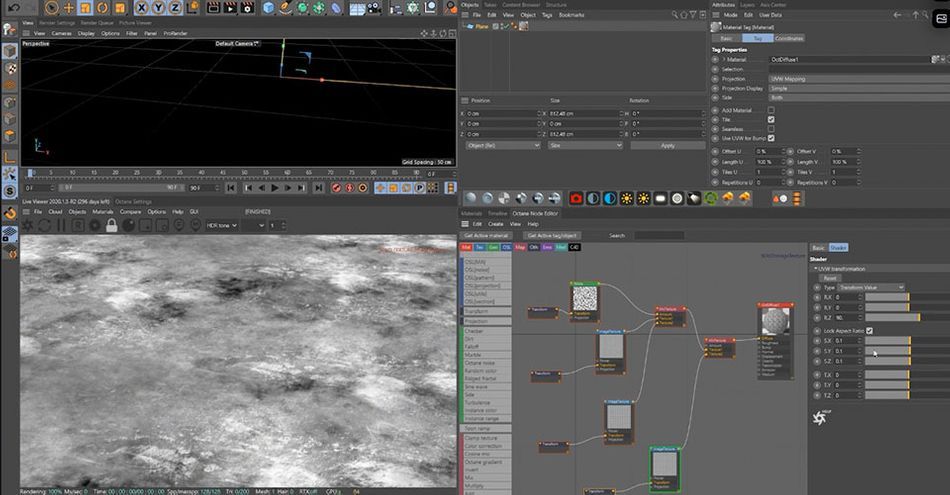Click the Record Active Objects button
Viewport: 950px width, 495px height.
click(x=336, y=188)
